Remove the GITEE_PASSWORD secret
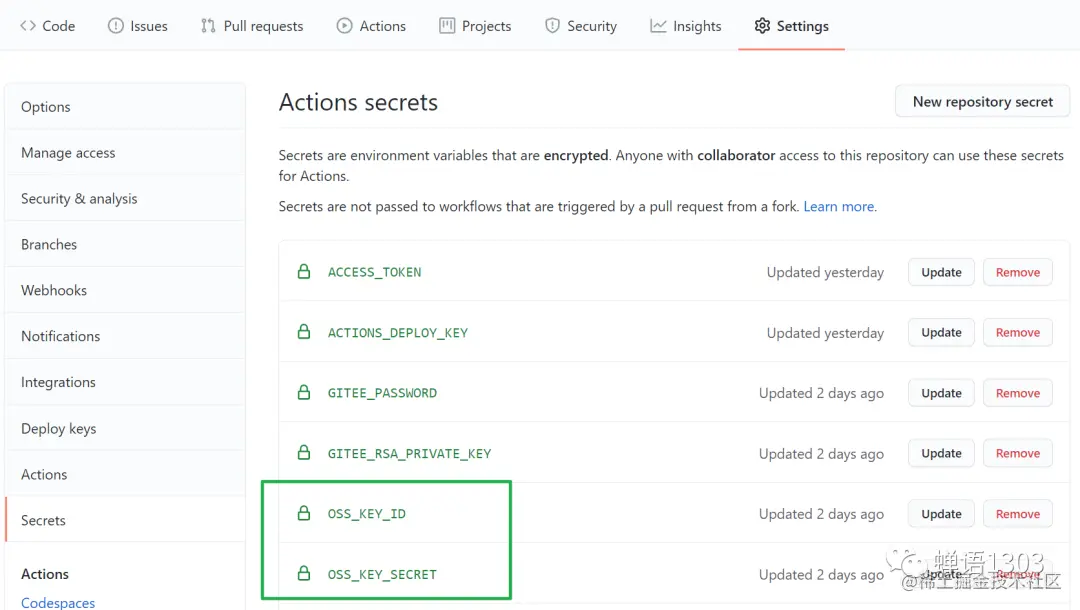Screen dimensions: 1080x610 click(x=1017, y=393)
